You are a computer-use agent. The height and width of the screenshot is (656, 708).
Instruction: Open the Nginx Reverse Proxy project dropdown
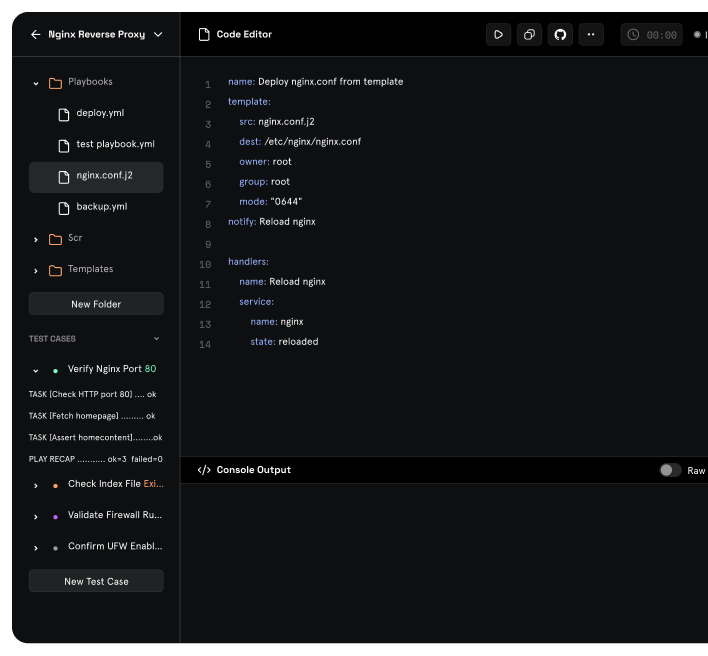(x=158, y=35)
